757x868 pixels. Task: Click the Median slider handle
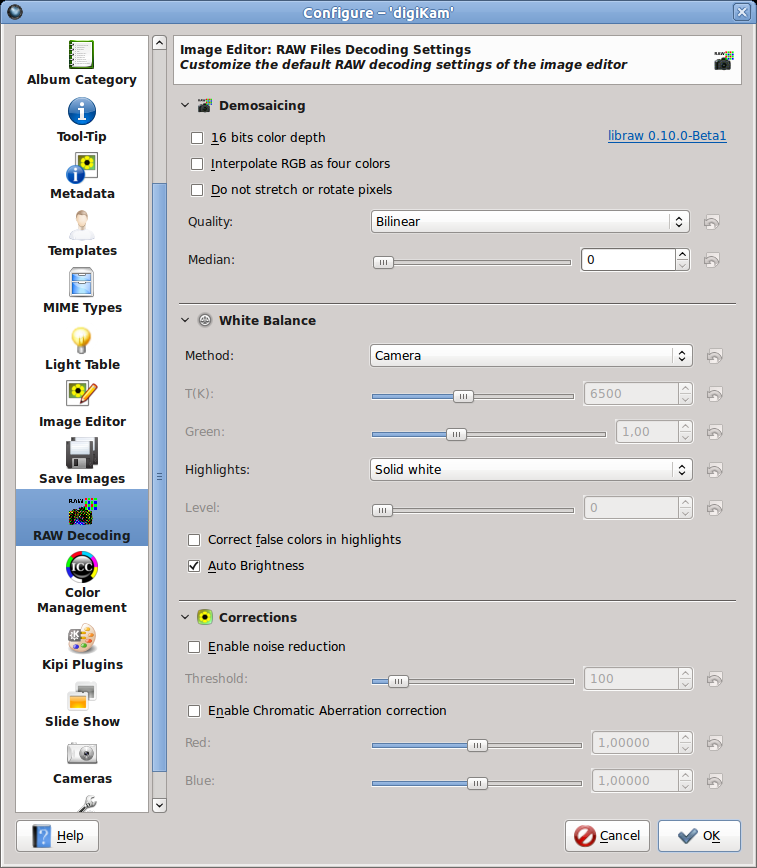[x=383, y=262]
